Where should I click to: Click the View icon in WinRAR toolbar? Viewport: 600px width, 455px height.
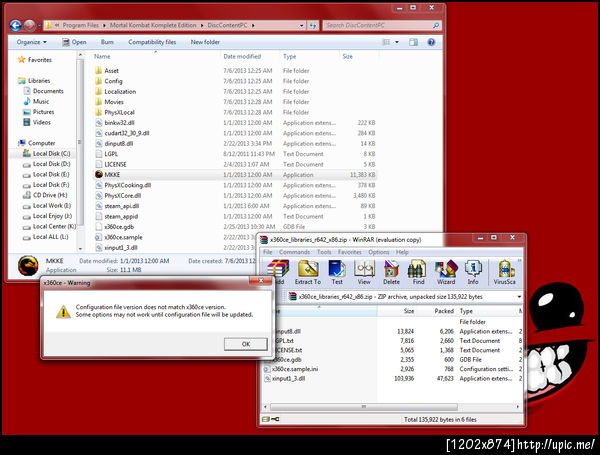click(364, 272)
